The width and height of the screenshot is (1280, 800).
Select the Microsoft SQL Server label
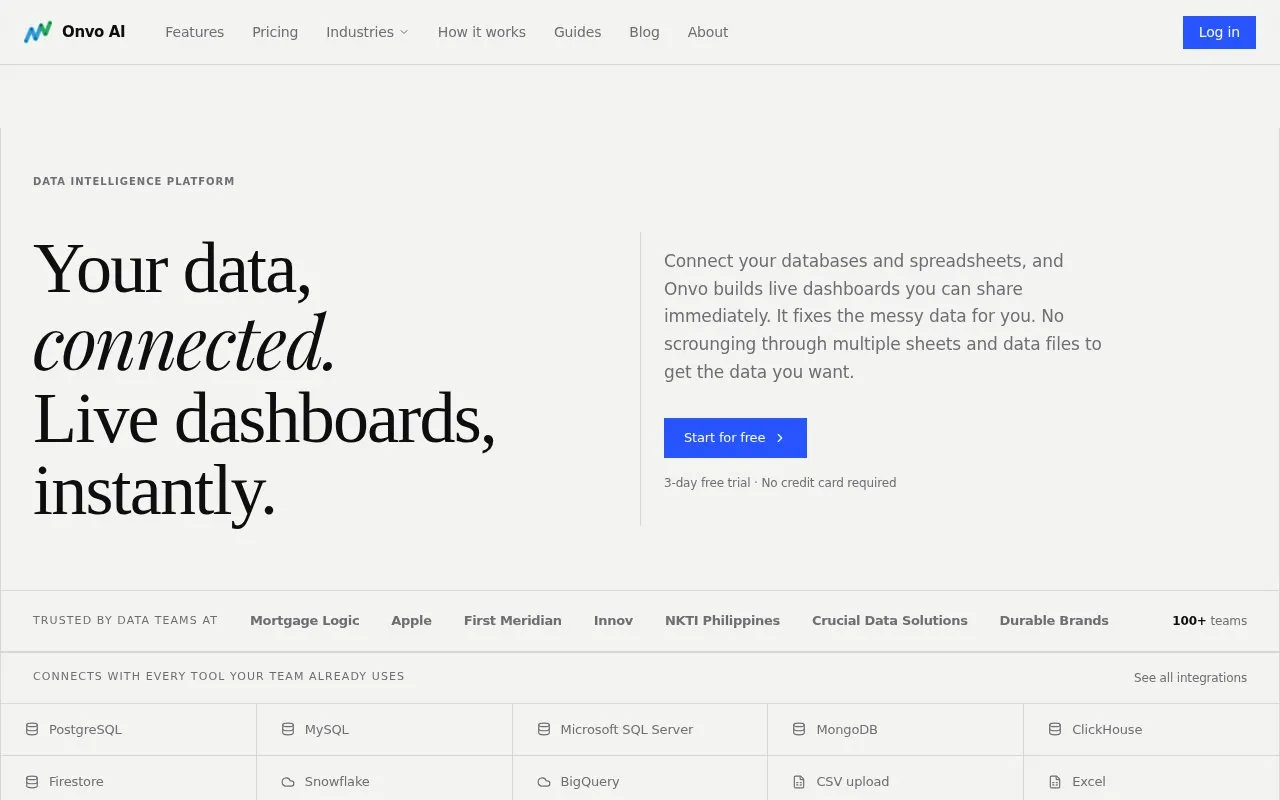626,729
